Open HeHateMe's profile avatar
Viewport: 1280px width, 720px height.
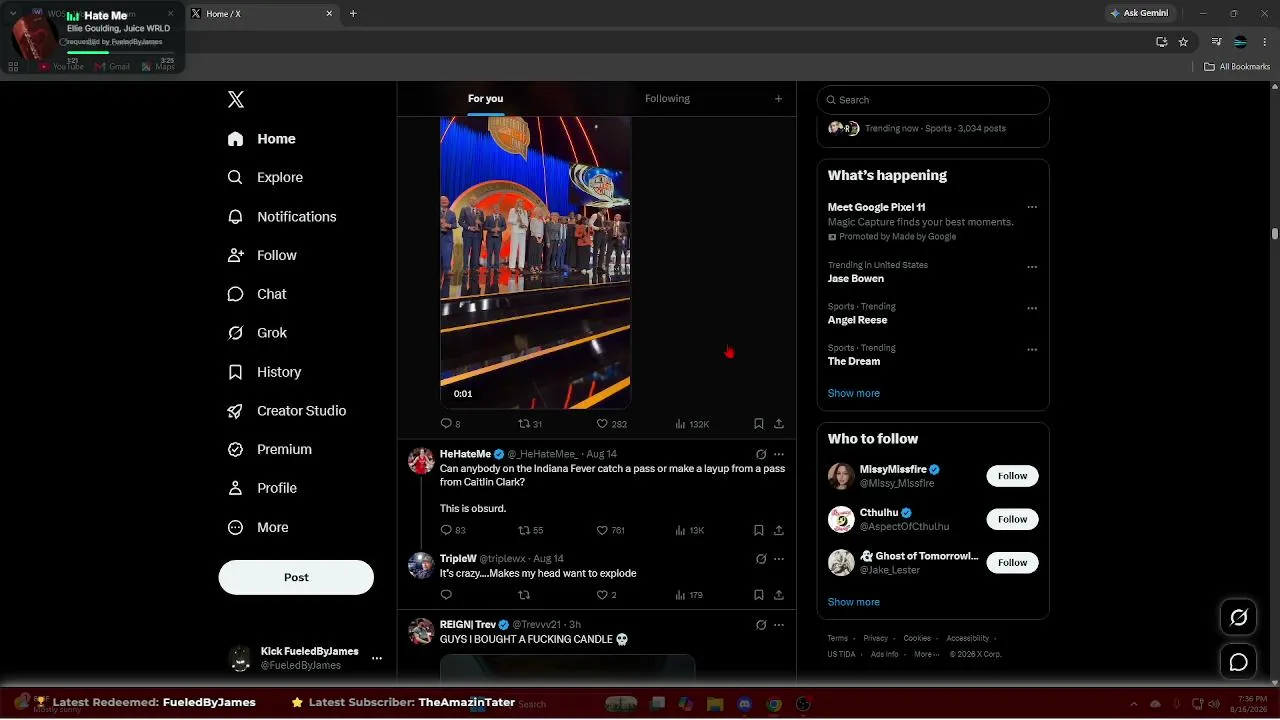pyautogui.click(x=421, y=461)
